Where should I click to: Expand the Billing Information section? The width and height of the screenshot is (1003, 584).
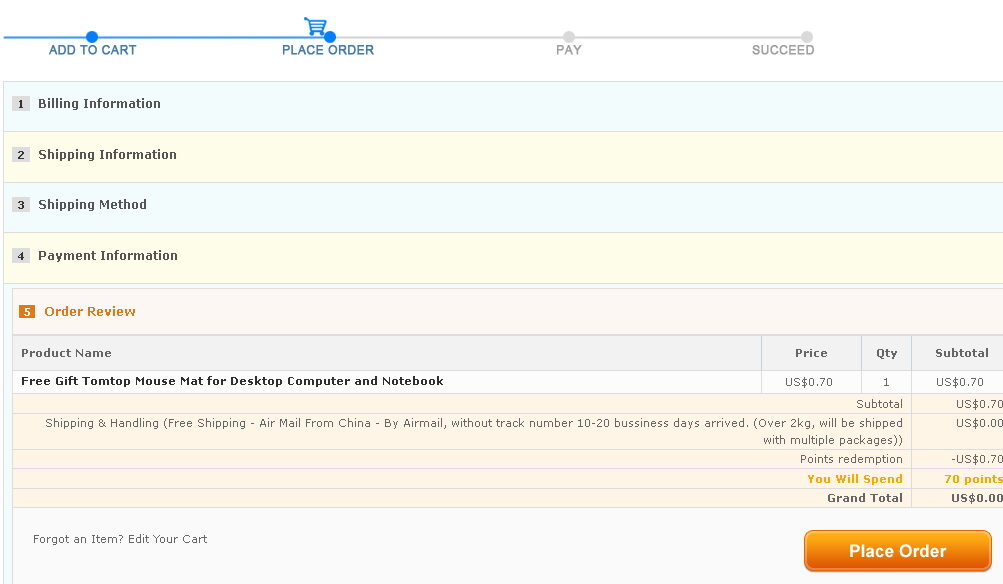pos(99,104)
